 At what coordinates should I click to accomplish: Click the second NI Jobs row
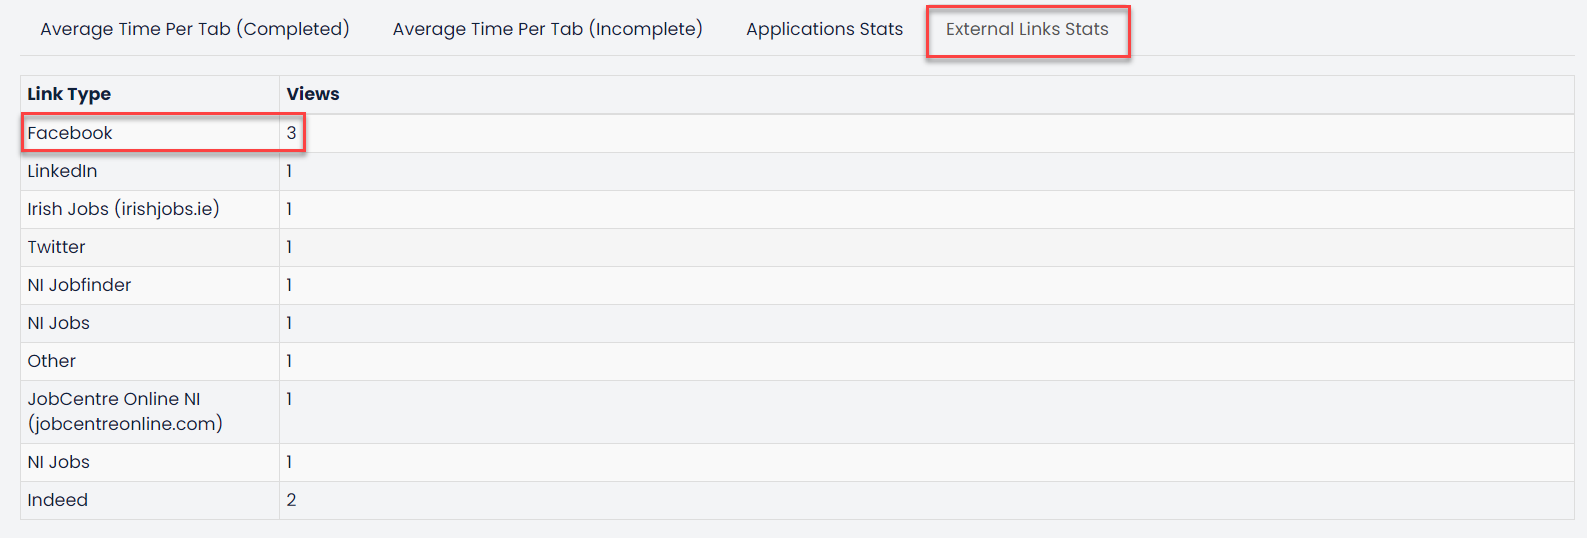797,462
